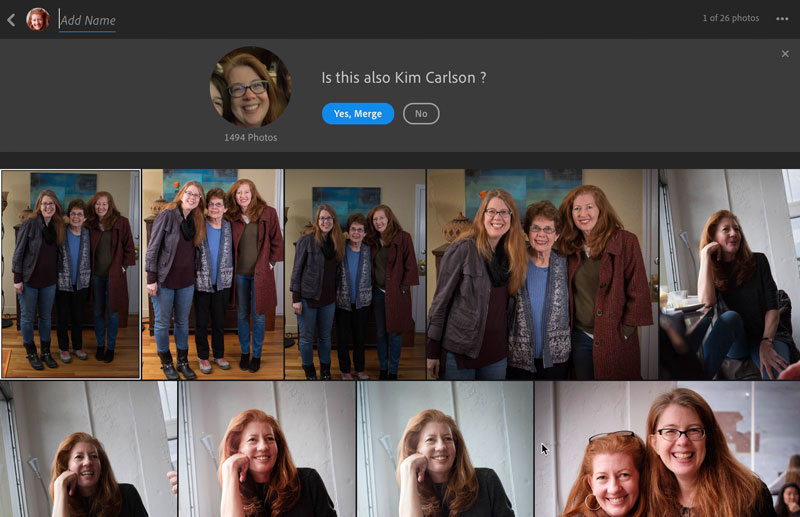Open the three-dot more options menu
The image size is (800, 517).
(x=782, y=19)
